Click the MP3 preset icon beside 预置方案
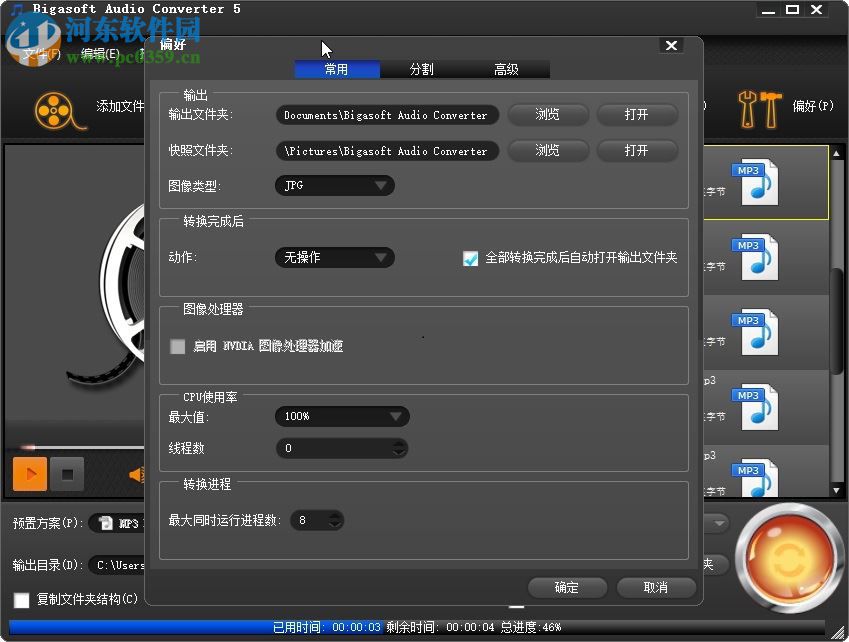 pyautogui.click(x=105, y=522)
